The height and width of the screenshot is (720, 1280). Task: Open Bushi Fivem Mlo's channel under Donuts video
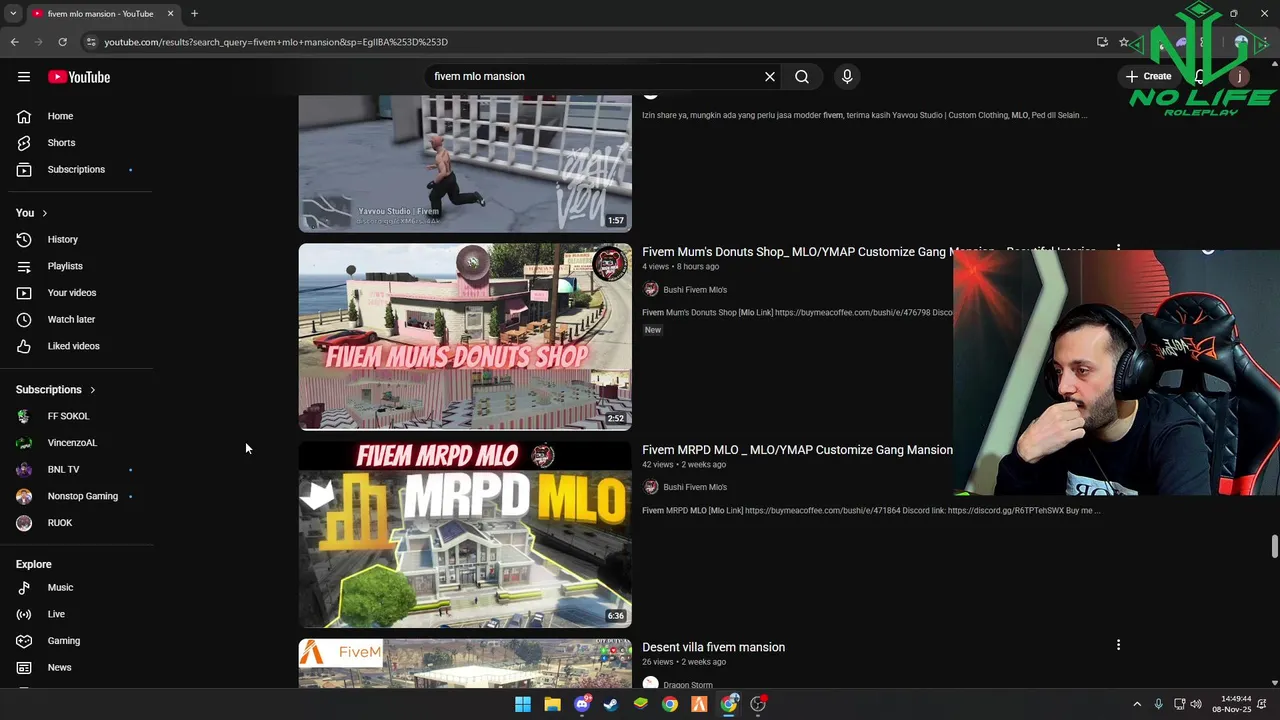point(695,290)
